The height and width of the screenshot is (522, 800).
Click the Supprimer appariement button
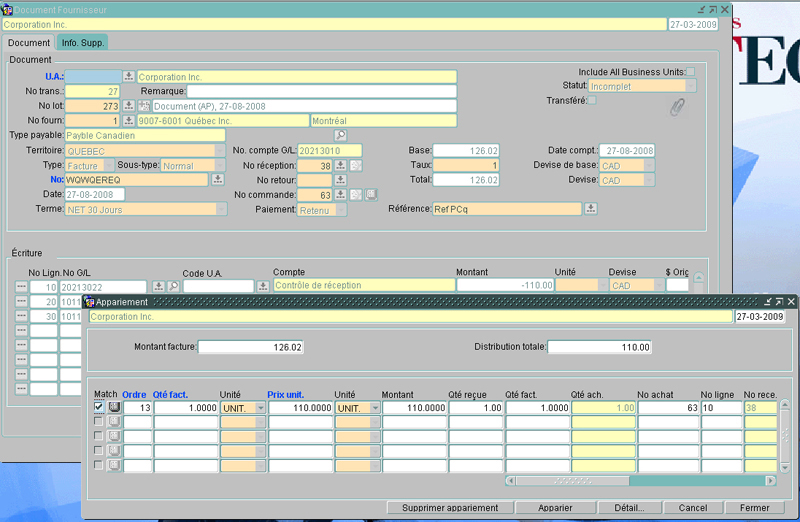click(x=449, y=508)
